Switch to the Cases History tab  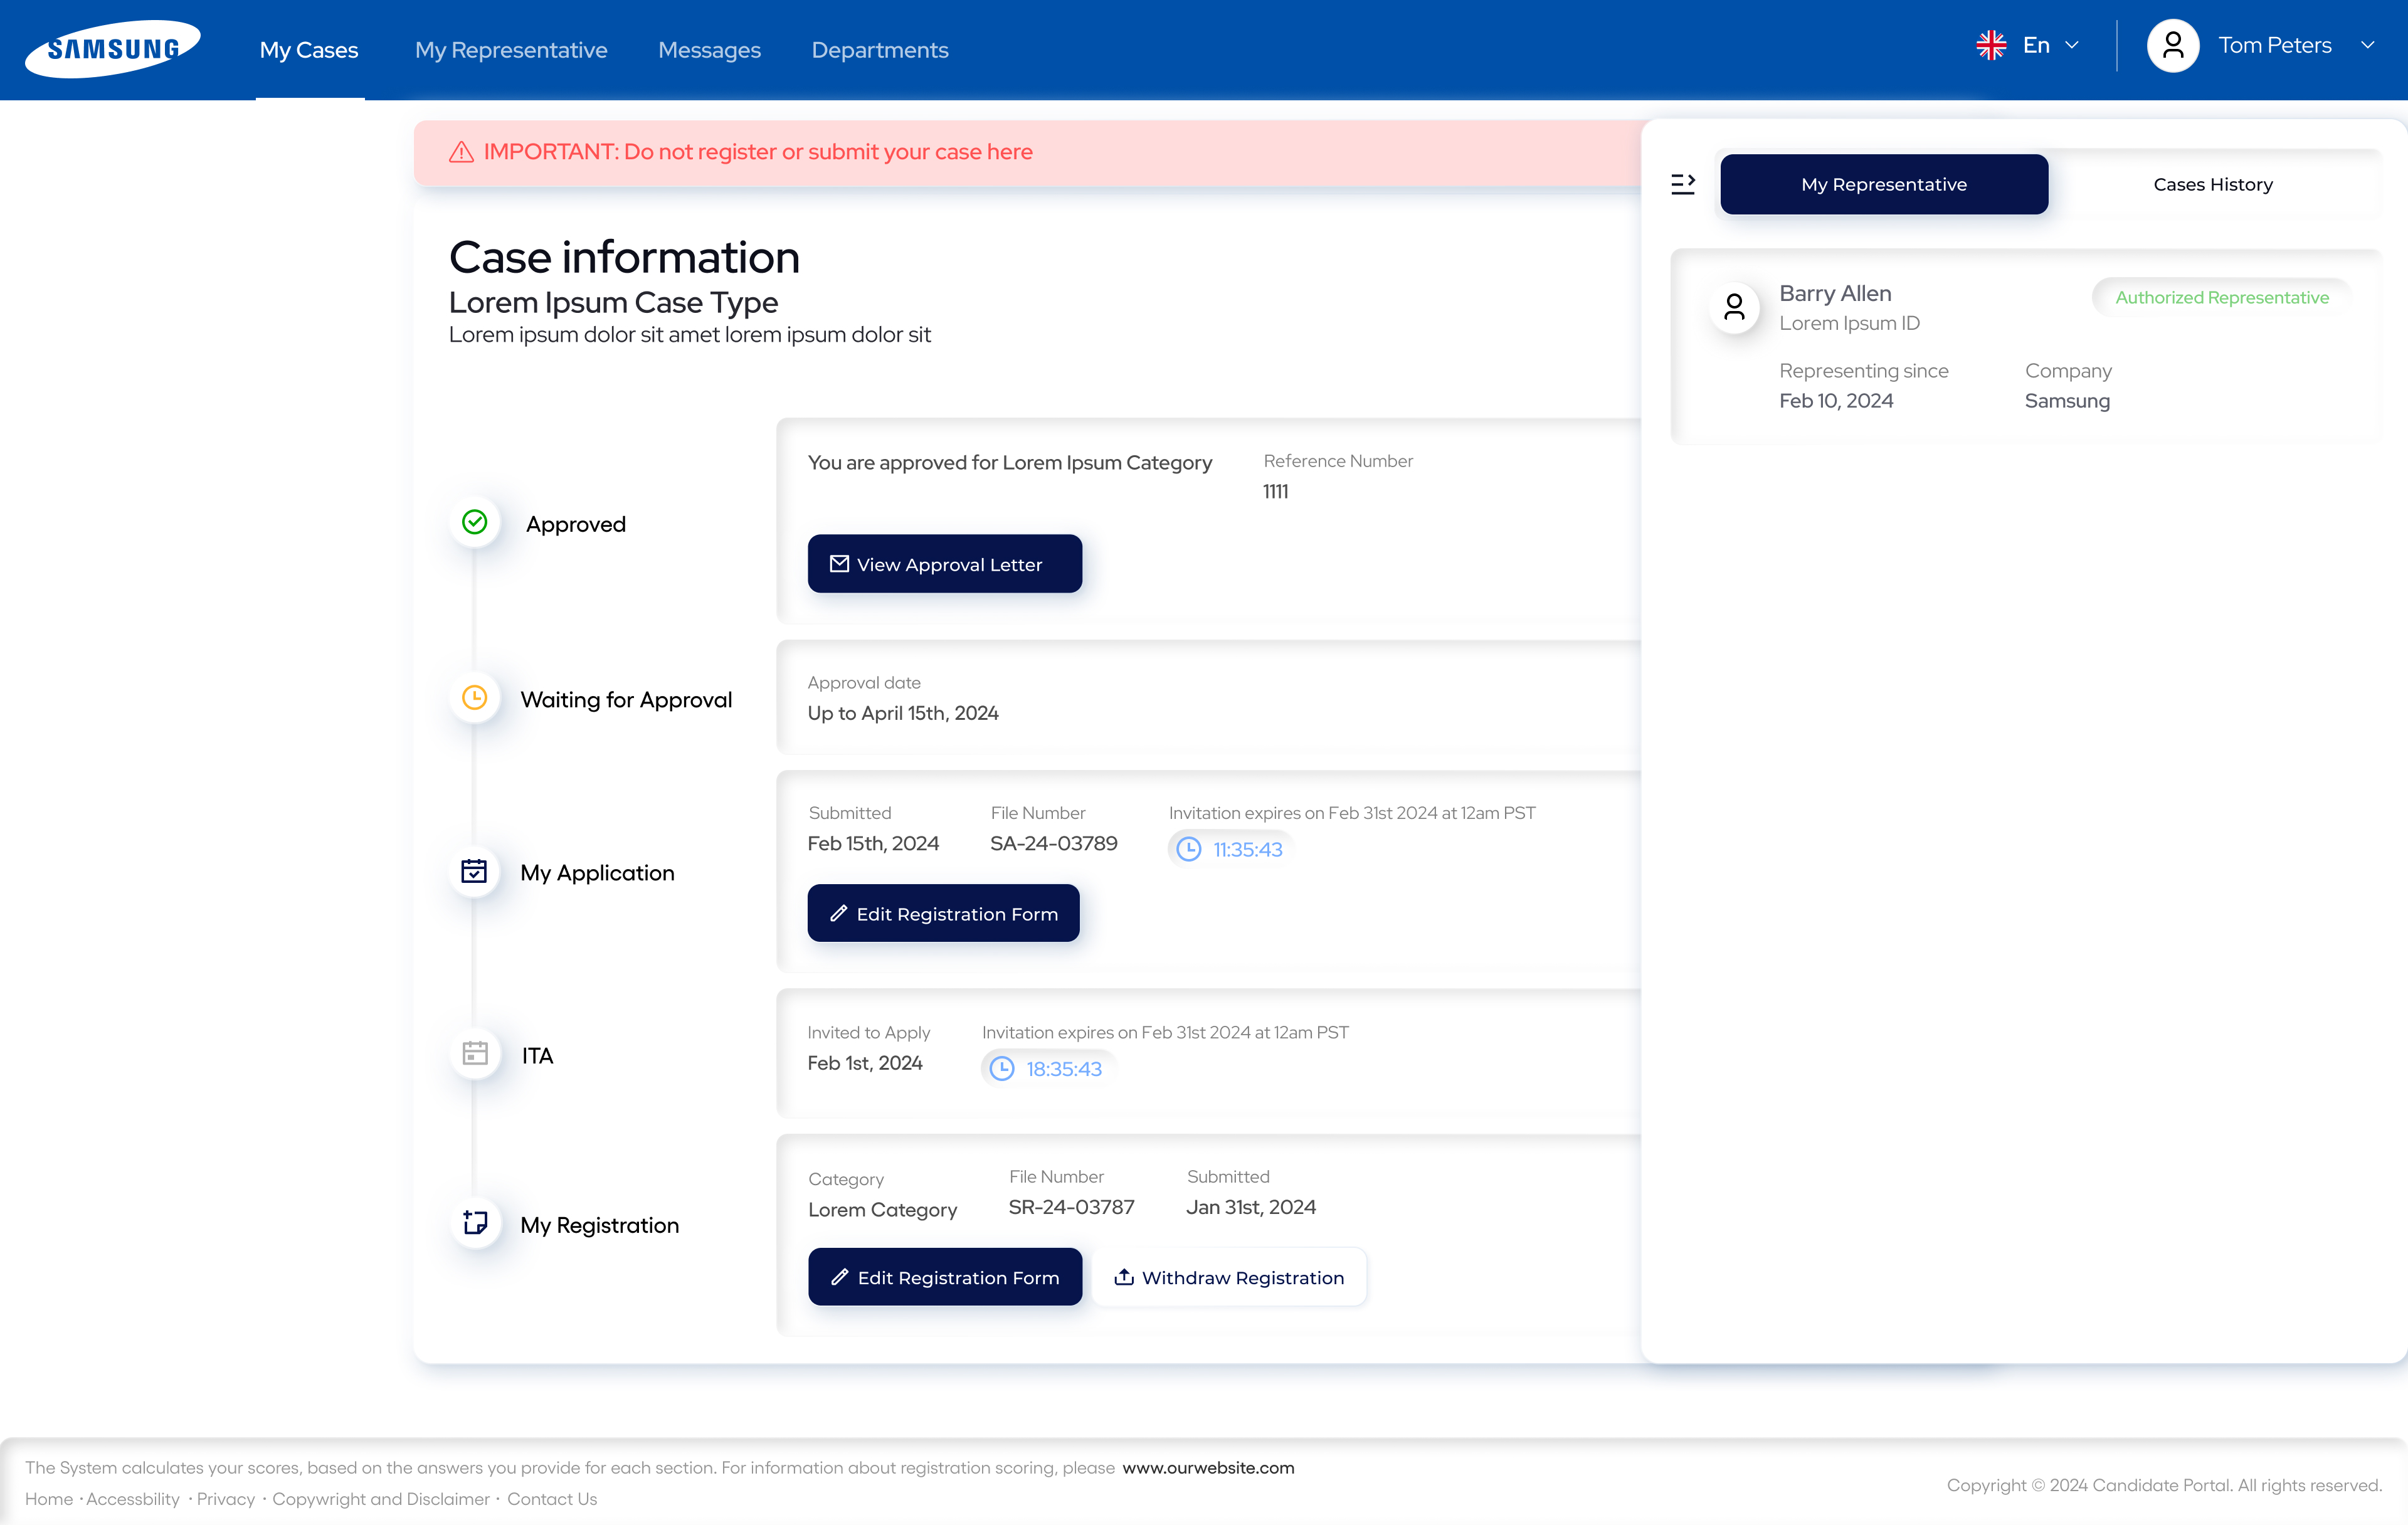tap(2212, 184)
